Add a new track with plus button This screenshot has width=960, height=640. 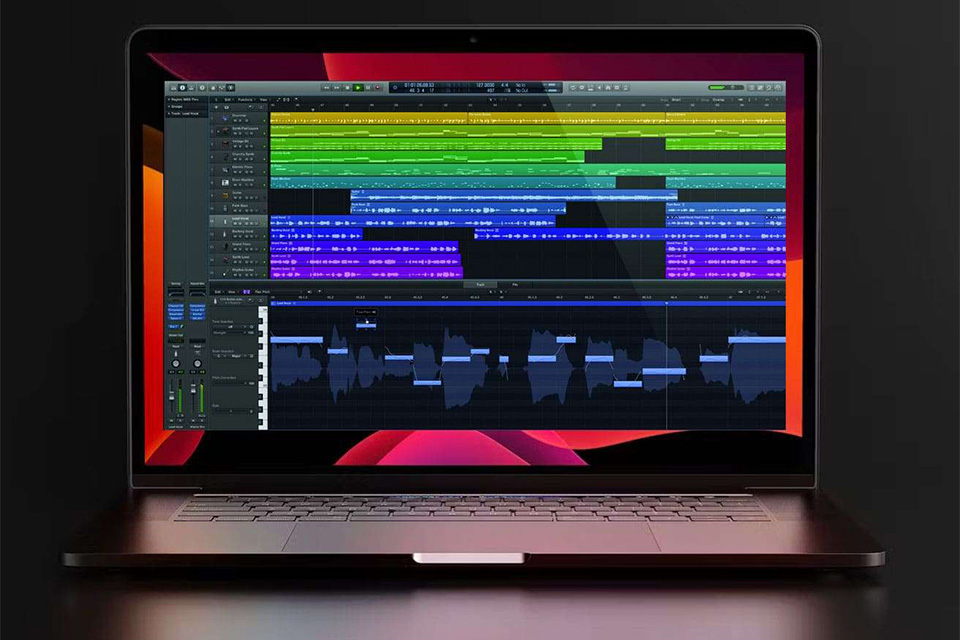(216, 107)
